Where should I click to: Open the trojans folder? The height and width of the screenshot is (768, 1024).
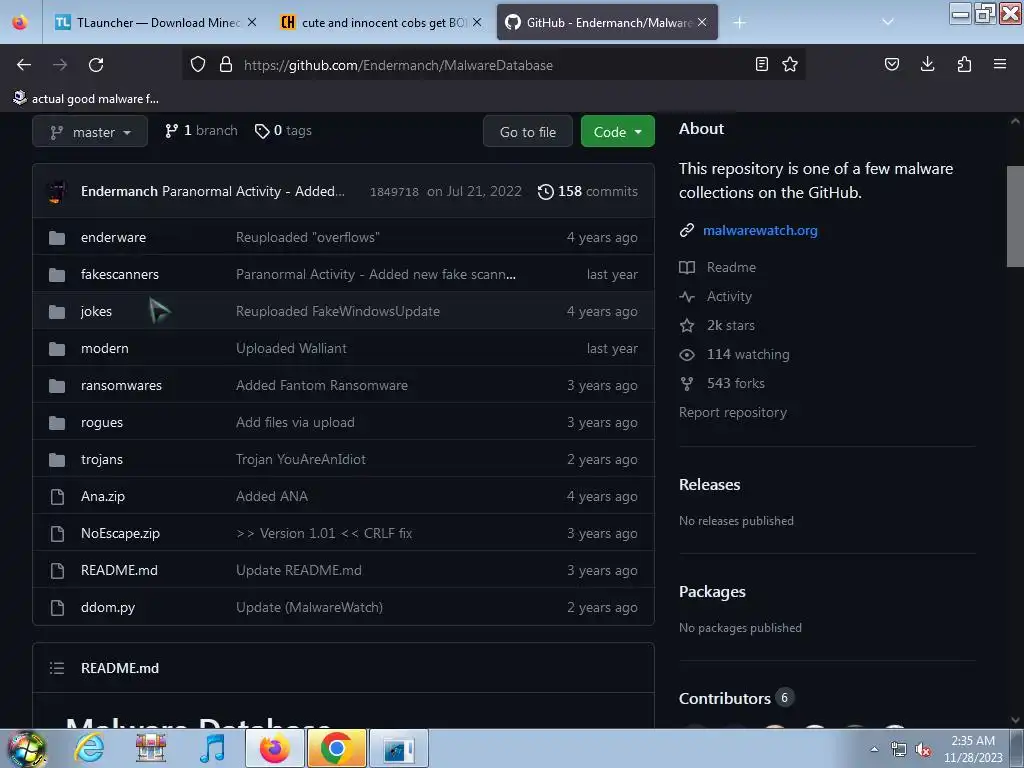tap(102, 460)
